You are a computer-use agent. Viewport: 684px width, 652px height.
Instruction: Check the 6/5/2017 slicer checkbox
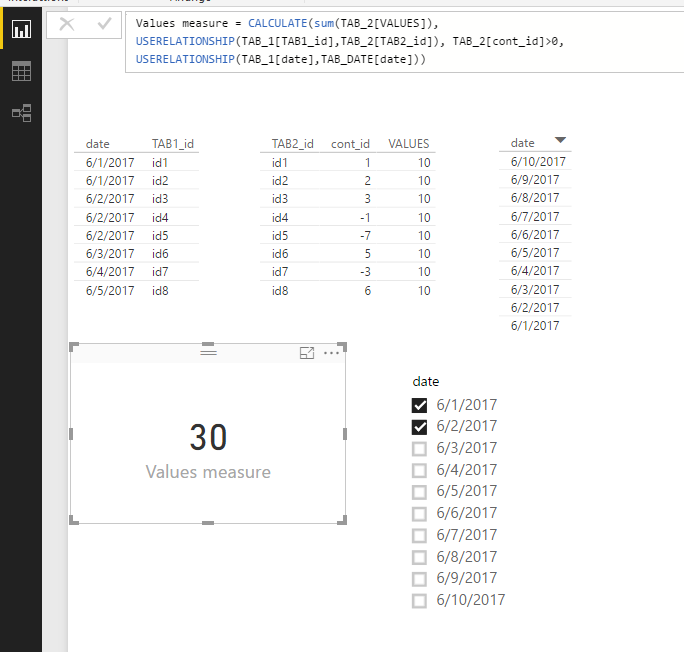pyautogui.click(x=419, y=492)
